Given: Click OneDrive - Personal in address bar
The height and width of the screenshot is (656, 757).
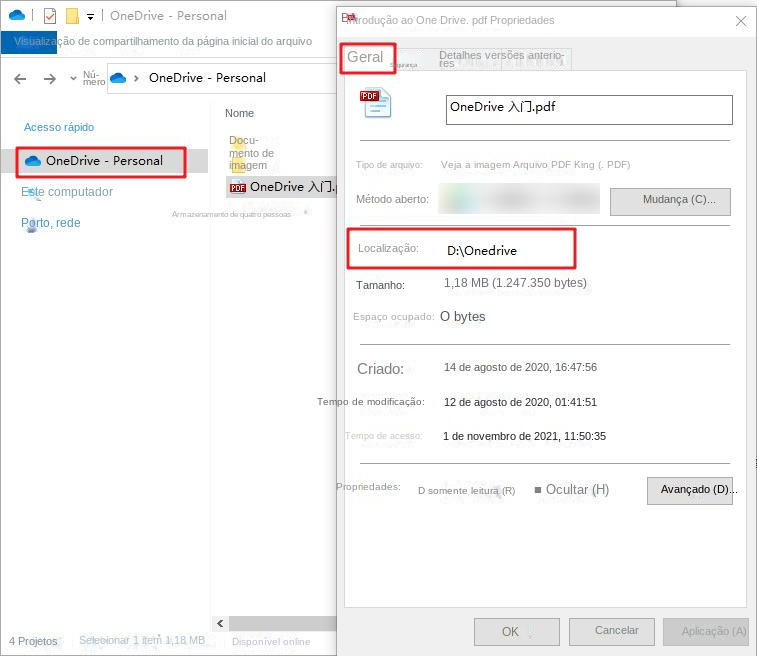Looking at the screenshot, I should coord(207,78).
